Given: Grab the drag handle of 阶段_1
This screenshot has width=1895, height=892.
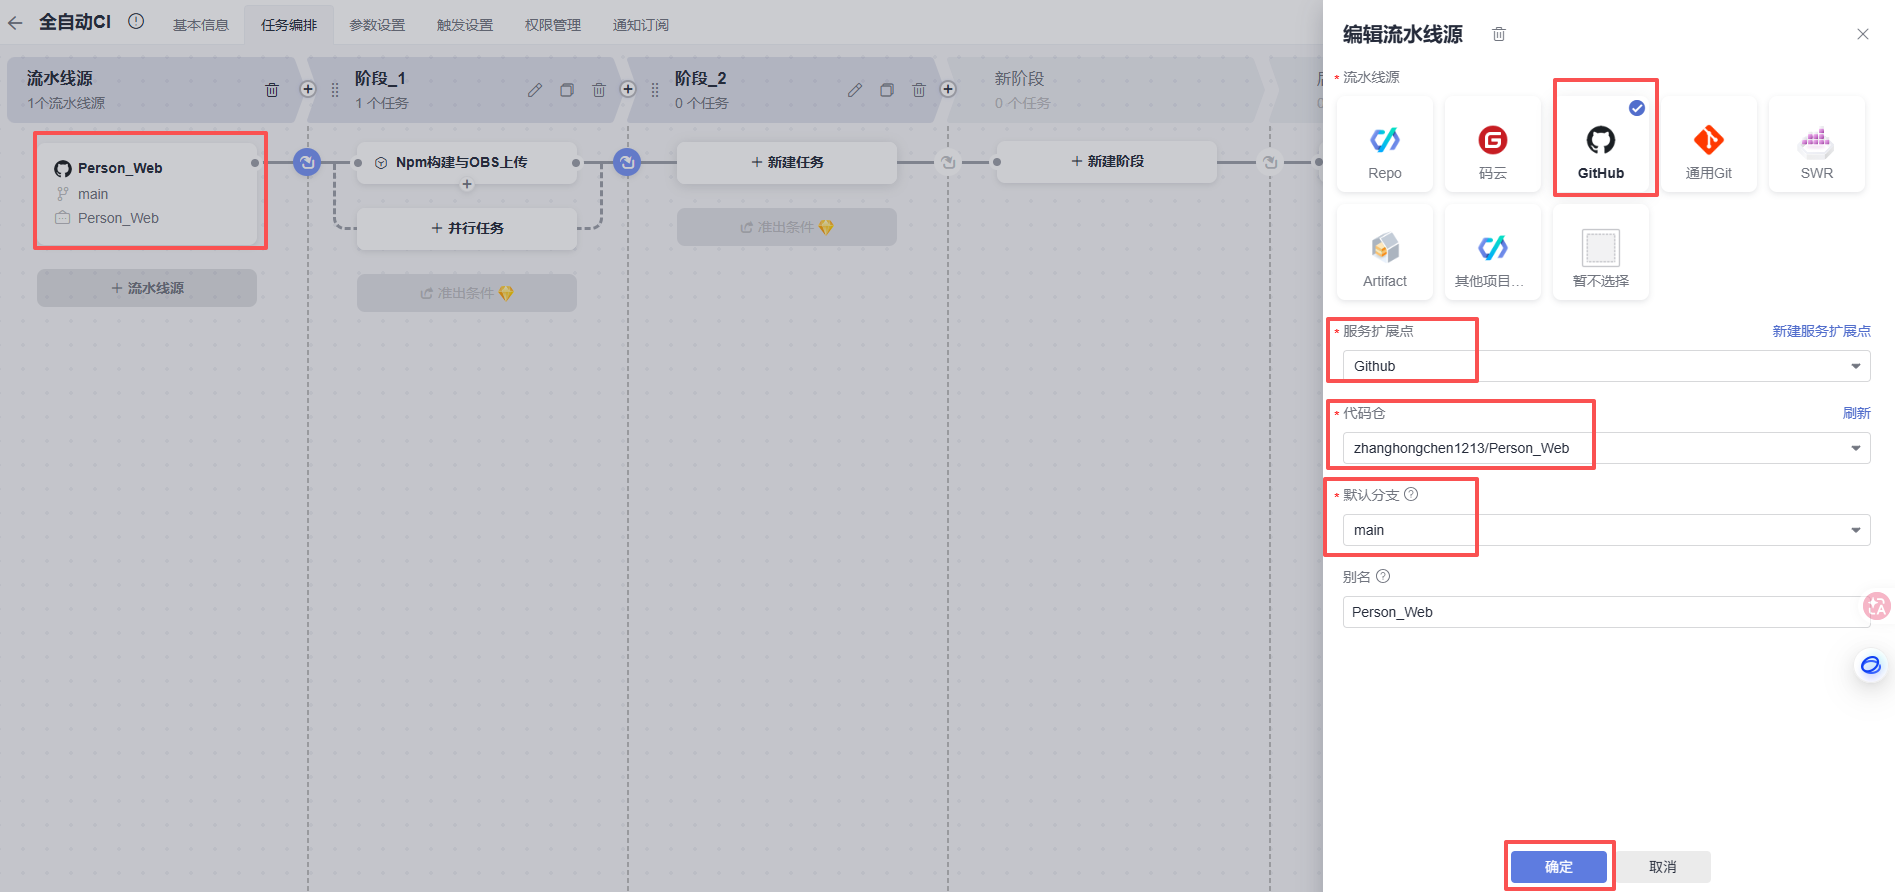Looking at the screenshot, I should pyautogui.click(x=335, y=90).
